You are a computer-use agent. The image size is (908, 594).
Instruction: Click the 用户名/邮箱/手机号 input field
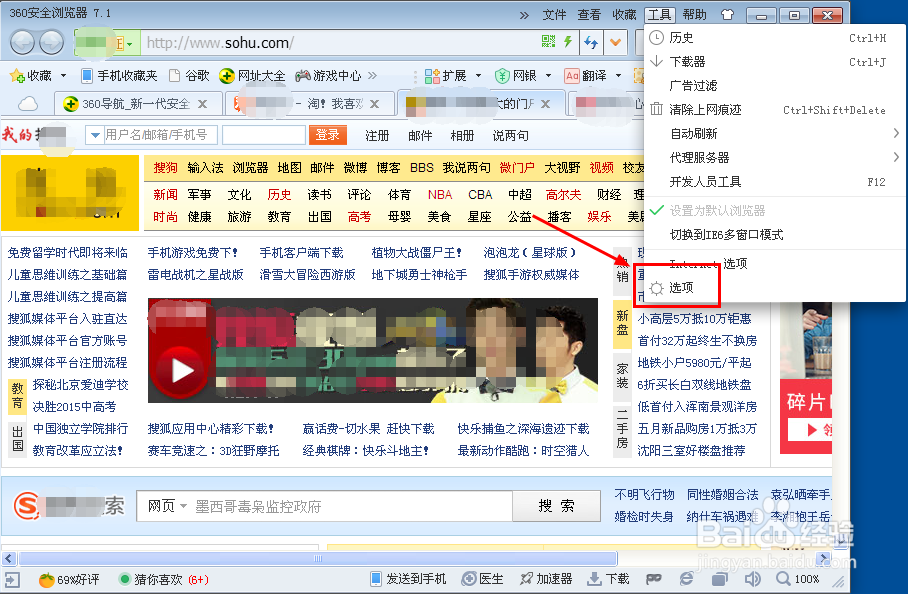click(x=160, y=135)
